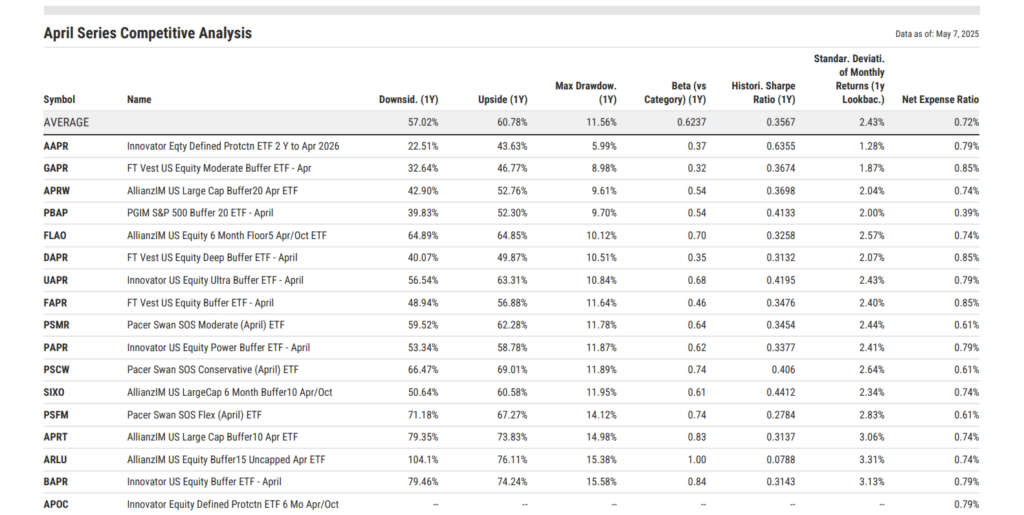Click the SIXO symbol
The width and height of the screenshot is (1024, 515).
(54, 393)
